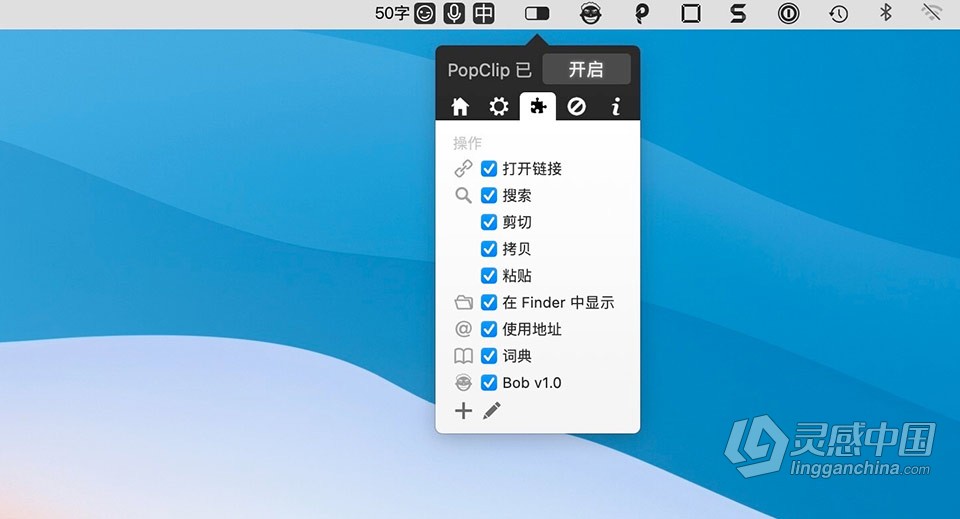Click the 词典 label

pyautogui.click(x=517, y=356)
